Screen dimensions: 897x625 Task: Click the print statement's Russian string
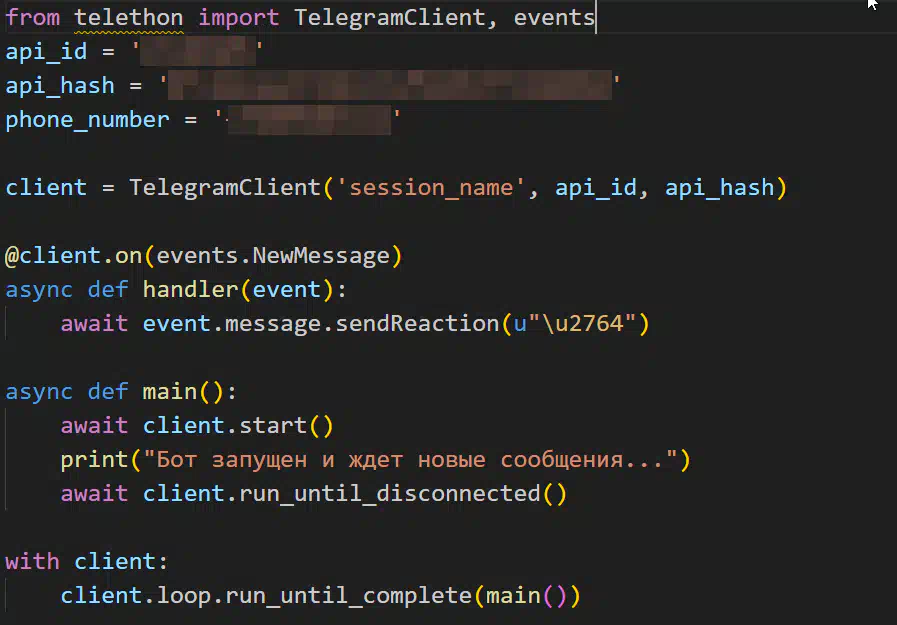click(410, 460)
